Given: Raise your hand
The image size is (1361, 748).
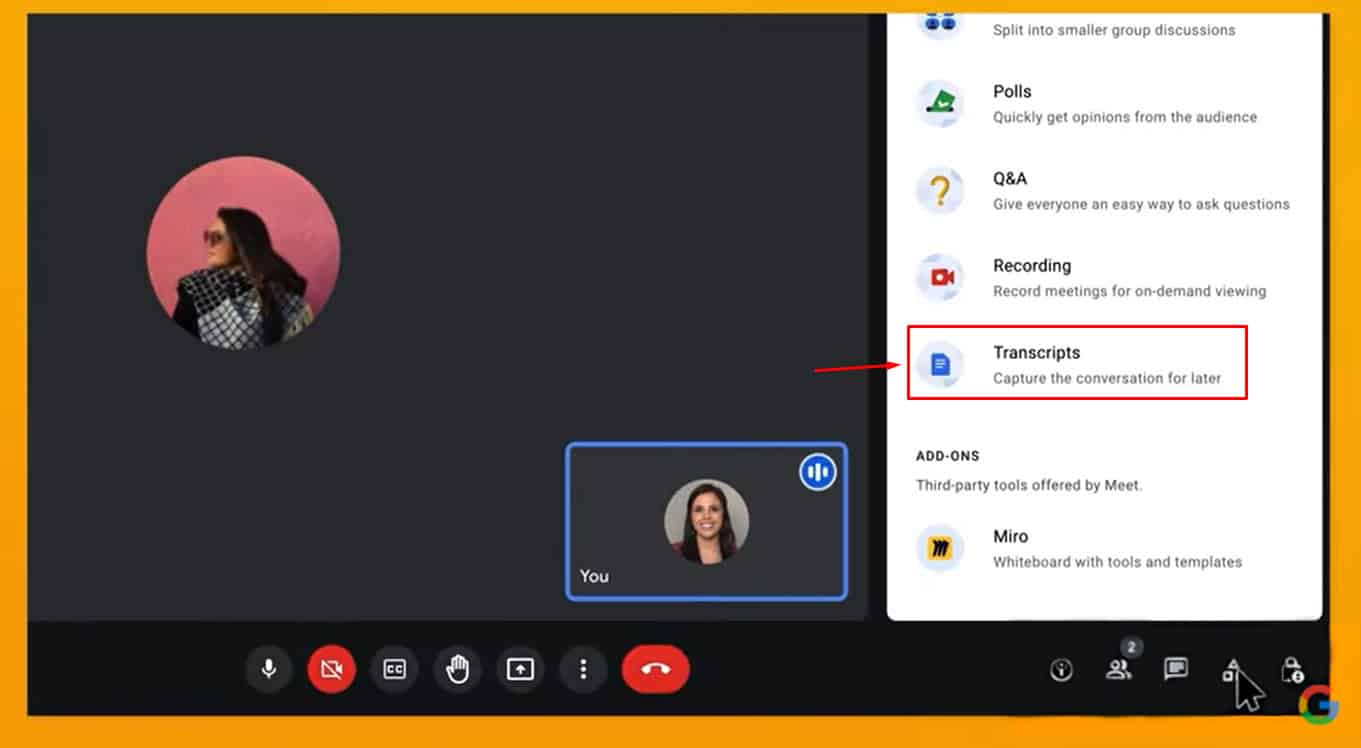Looking at the screenshot, I should point(457,670).
